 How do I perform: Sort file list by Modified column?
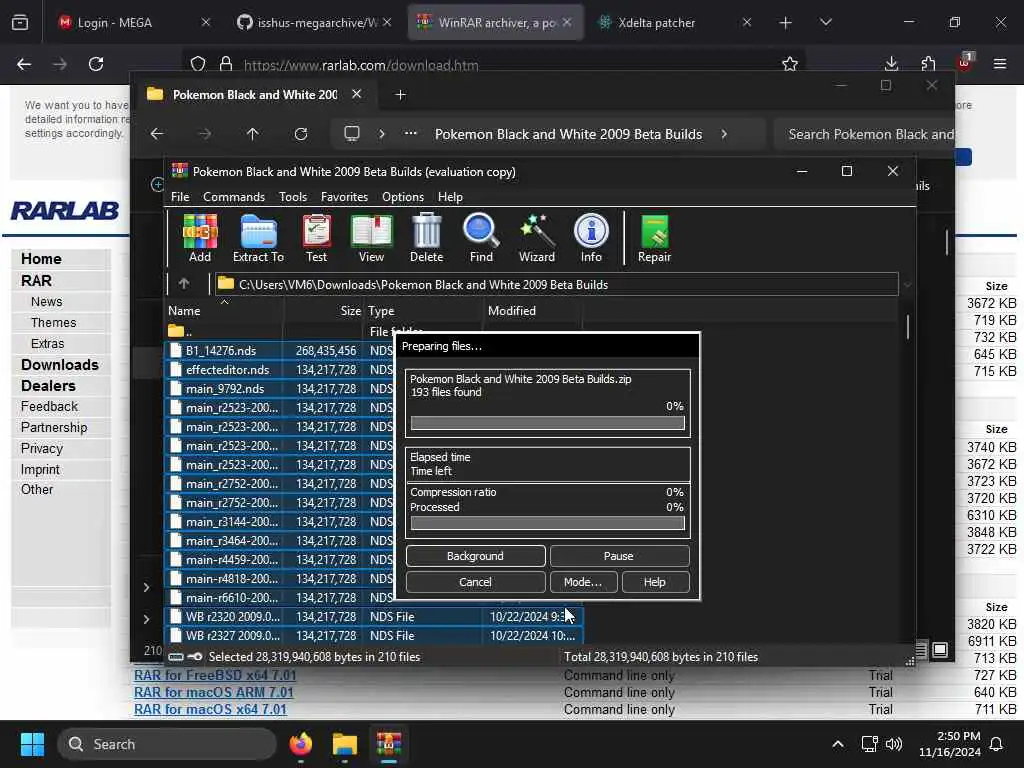point(532,311)
